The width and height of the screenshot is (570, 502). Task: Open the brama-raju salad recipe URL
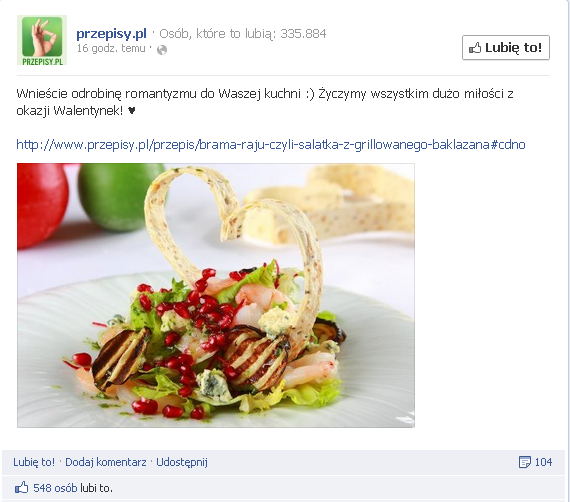coord(271,145)
